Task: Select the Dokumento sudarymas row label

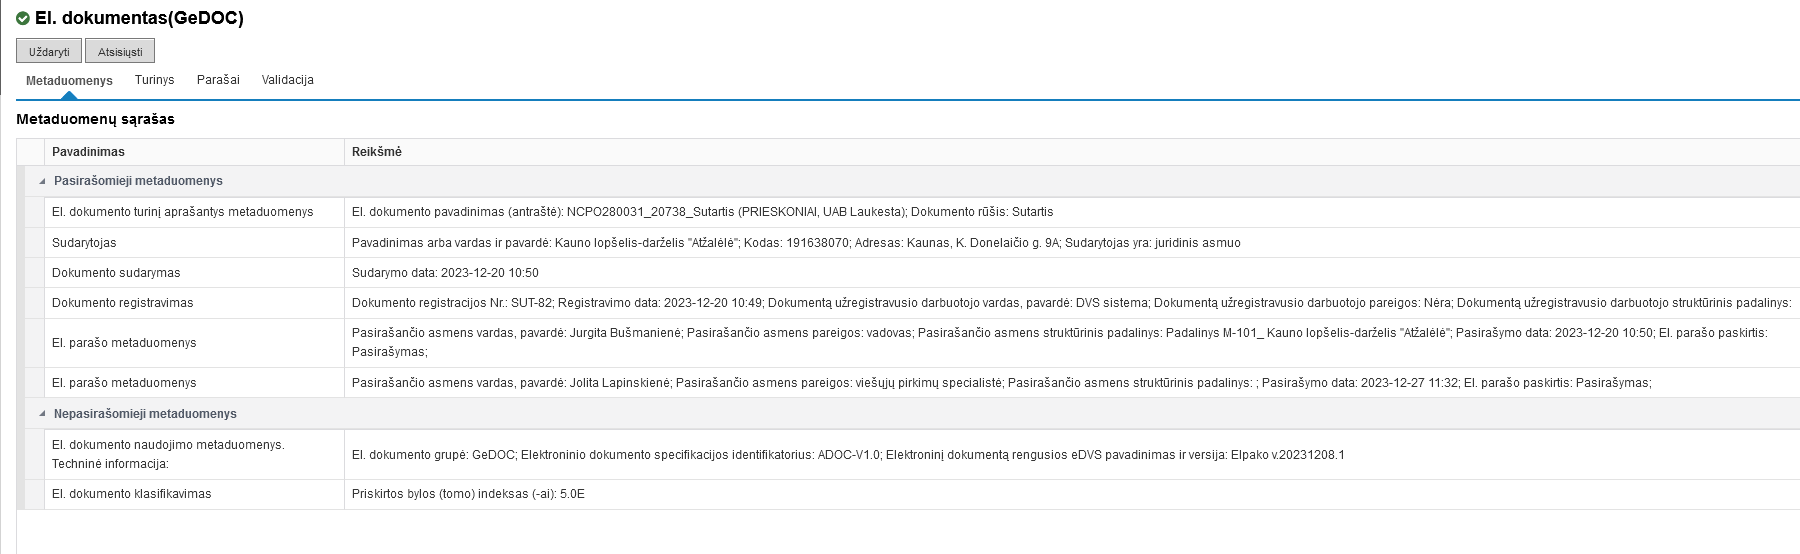Action: pos(116,273)
